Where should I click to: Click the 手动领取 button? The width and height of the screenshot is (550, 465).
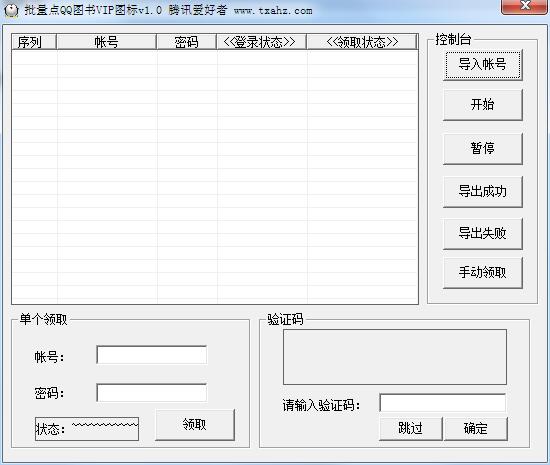483,273
